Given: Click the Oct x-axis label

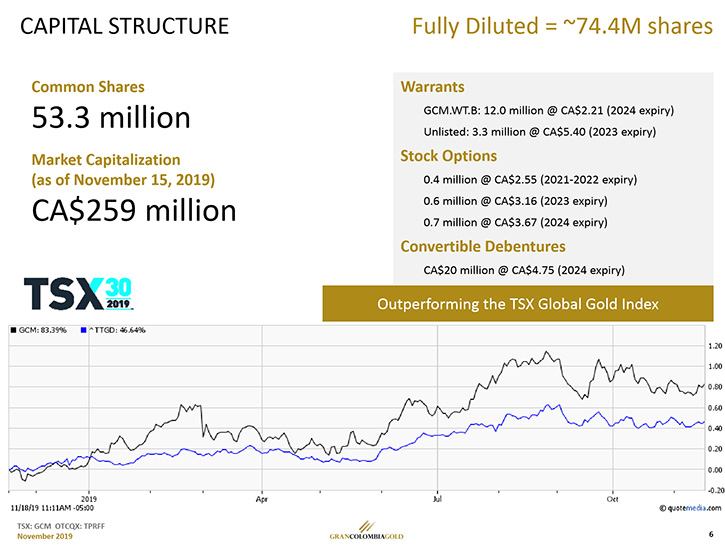Looking at the screenshot, I should tap(613, 499).
